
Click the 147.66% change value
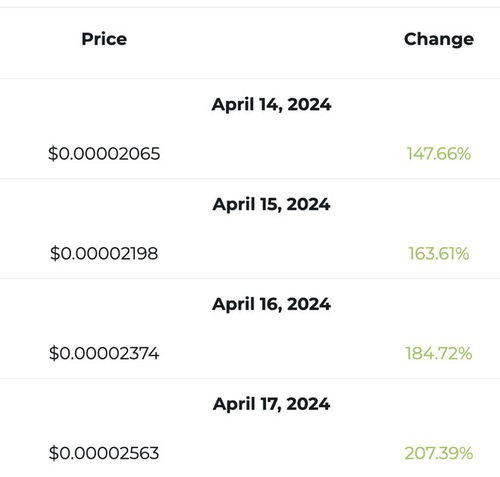pos(439,154)
